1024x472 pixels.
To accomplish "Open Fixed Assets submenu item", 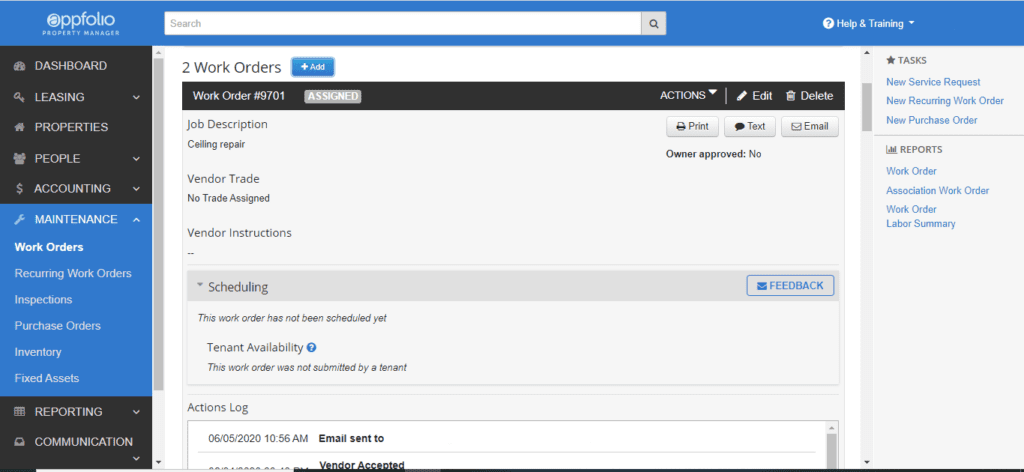I will click(46, 378).
